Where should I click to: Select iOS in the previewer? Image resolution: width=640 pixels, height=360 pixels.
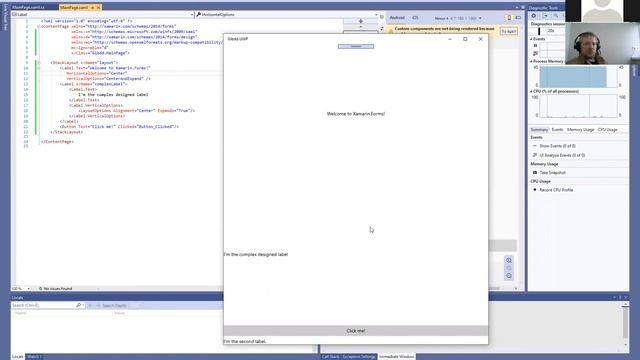pyautogui.click(x=415, y=18)
